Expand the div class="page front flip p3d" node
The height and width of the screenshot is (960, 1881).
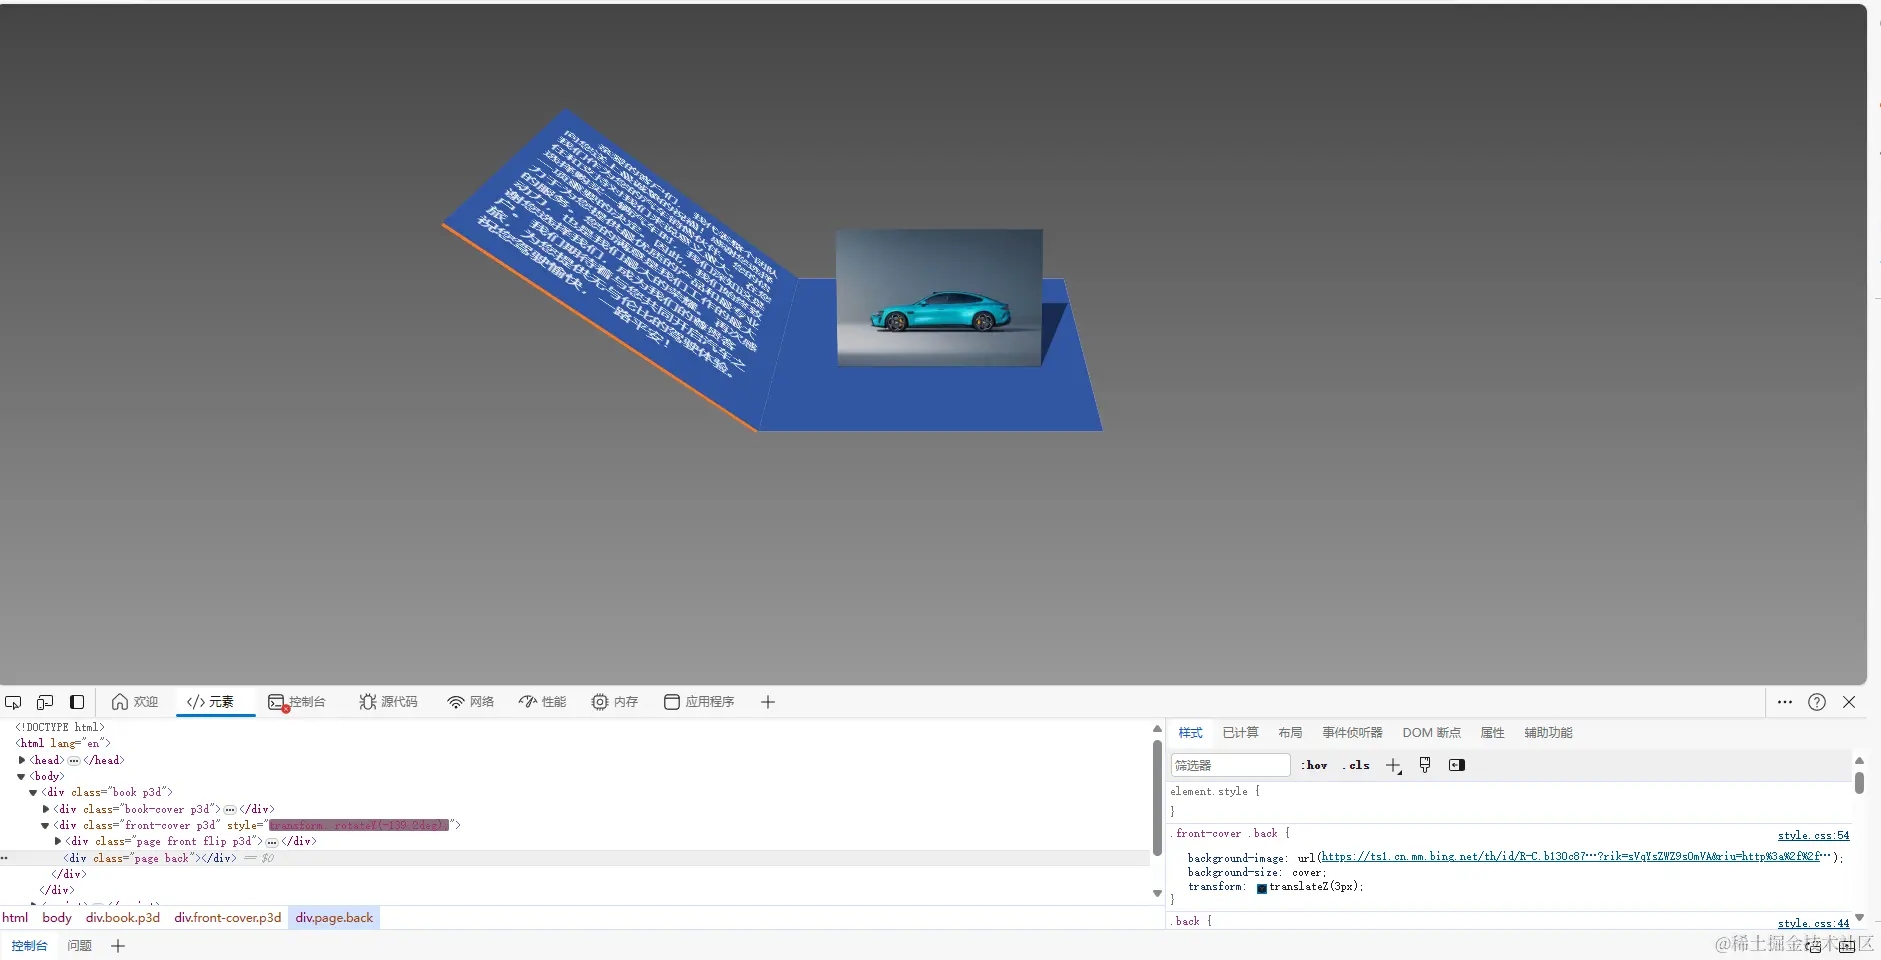pyautogui.click(x=58, y=841)
